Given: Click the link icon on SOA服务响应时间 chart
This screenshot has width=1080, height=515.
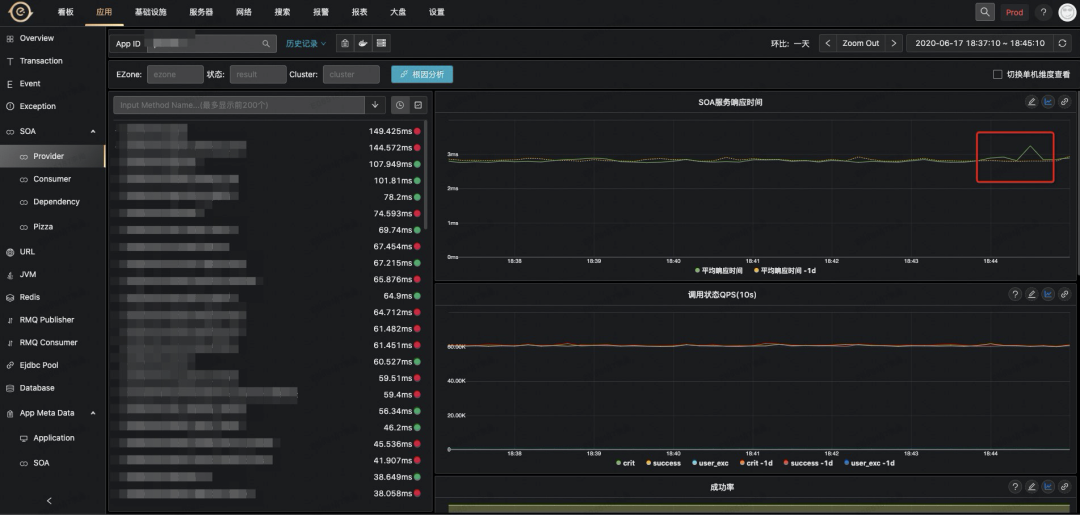Looking at the screenshot, I should point(1064,102).
